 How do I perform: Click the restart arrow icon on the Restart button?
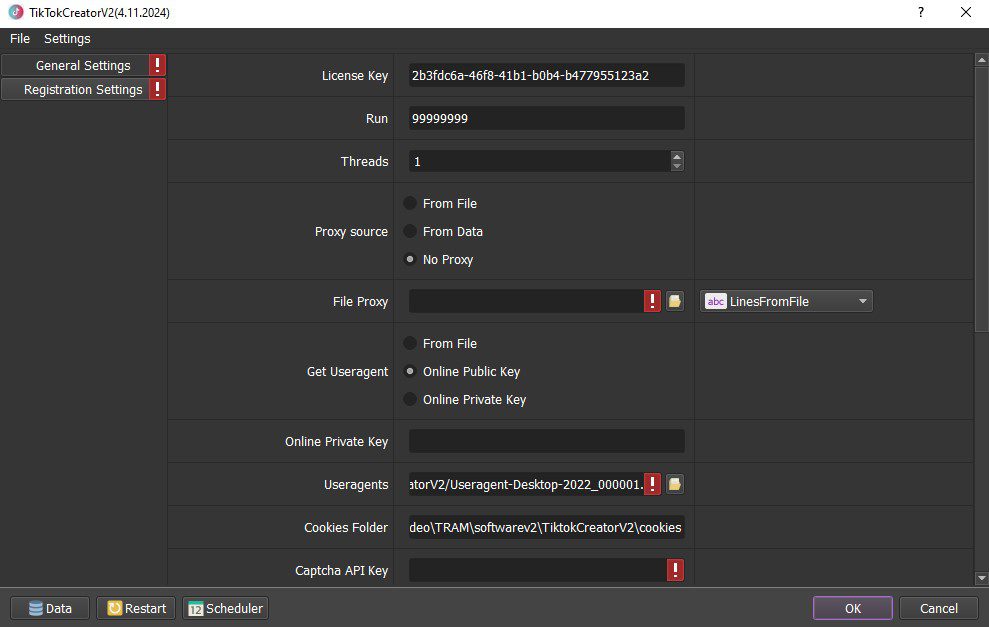[x=114, y=608]
